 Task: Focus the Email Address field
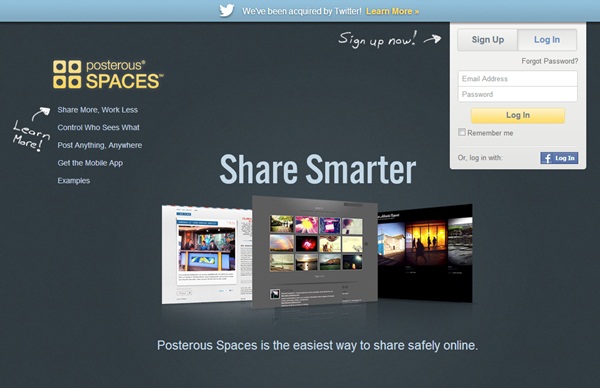coord(517,79)
